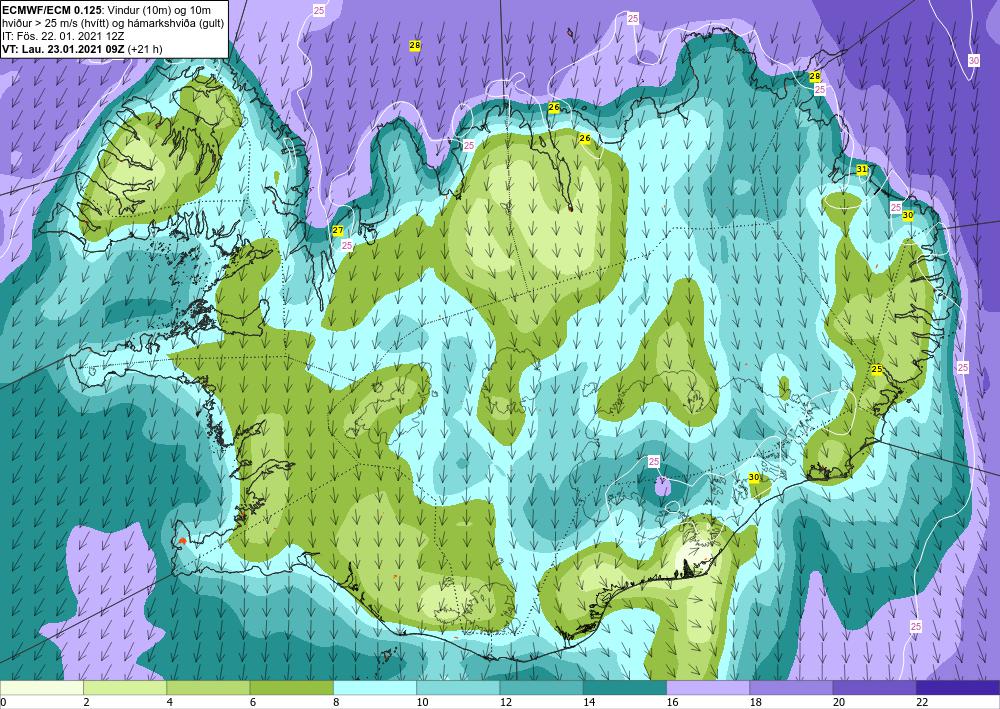The image size is (1000, 709).
Task: Click the yellow 31 gust label
Action: pyautogui.click(x=862, y=169)
